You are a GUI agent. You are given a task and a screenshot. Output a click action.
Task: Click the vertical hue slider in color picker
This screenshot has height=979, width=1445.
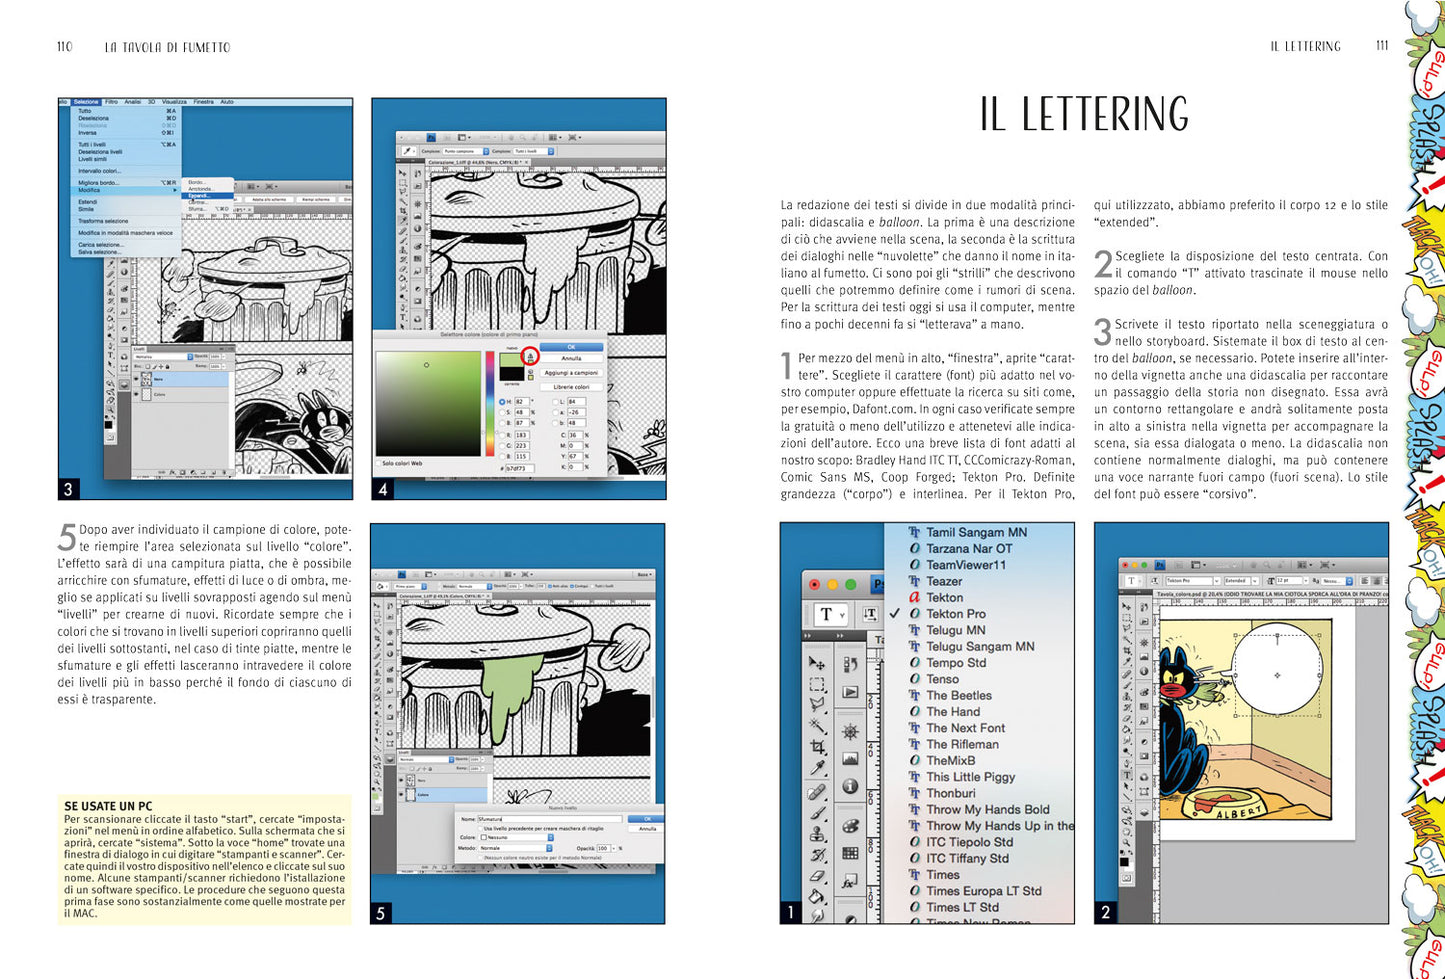click(x=490, y=404)
